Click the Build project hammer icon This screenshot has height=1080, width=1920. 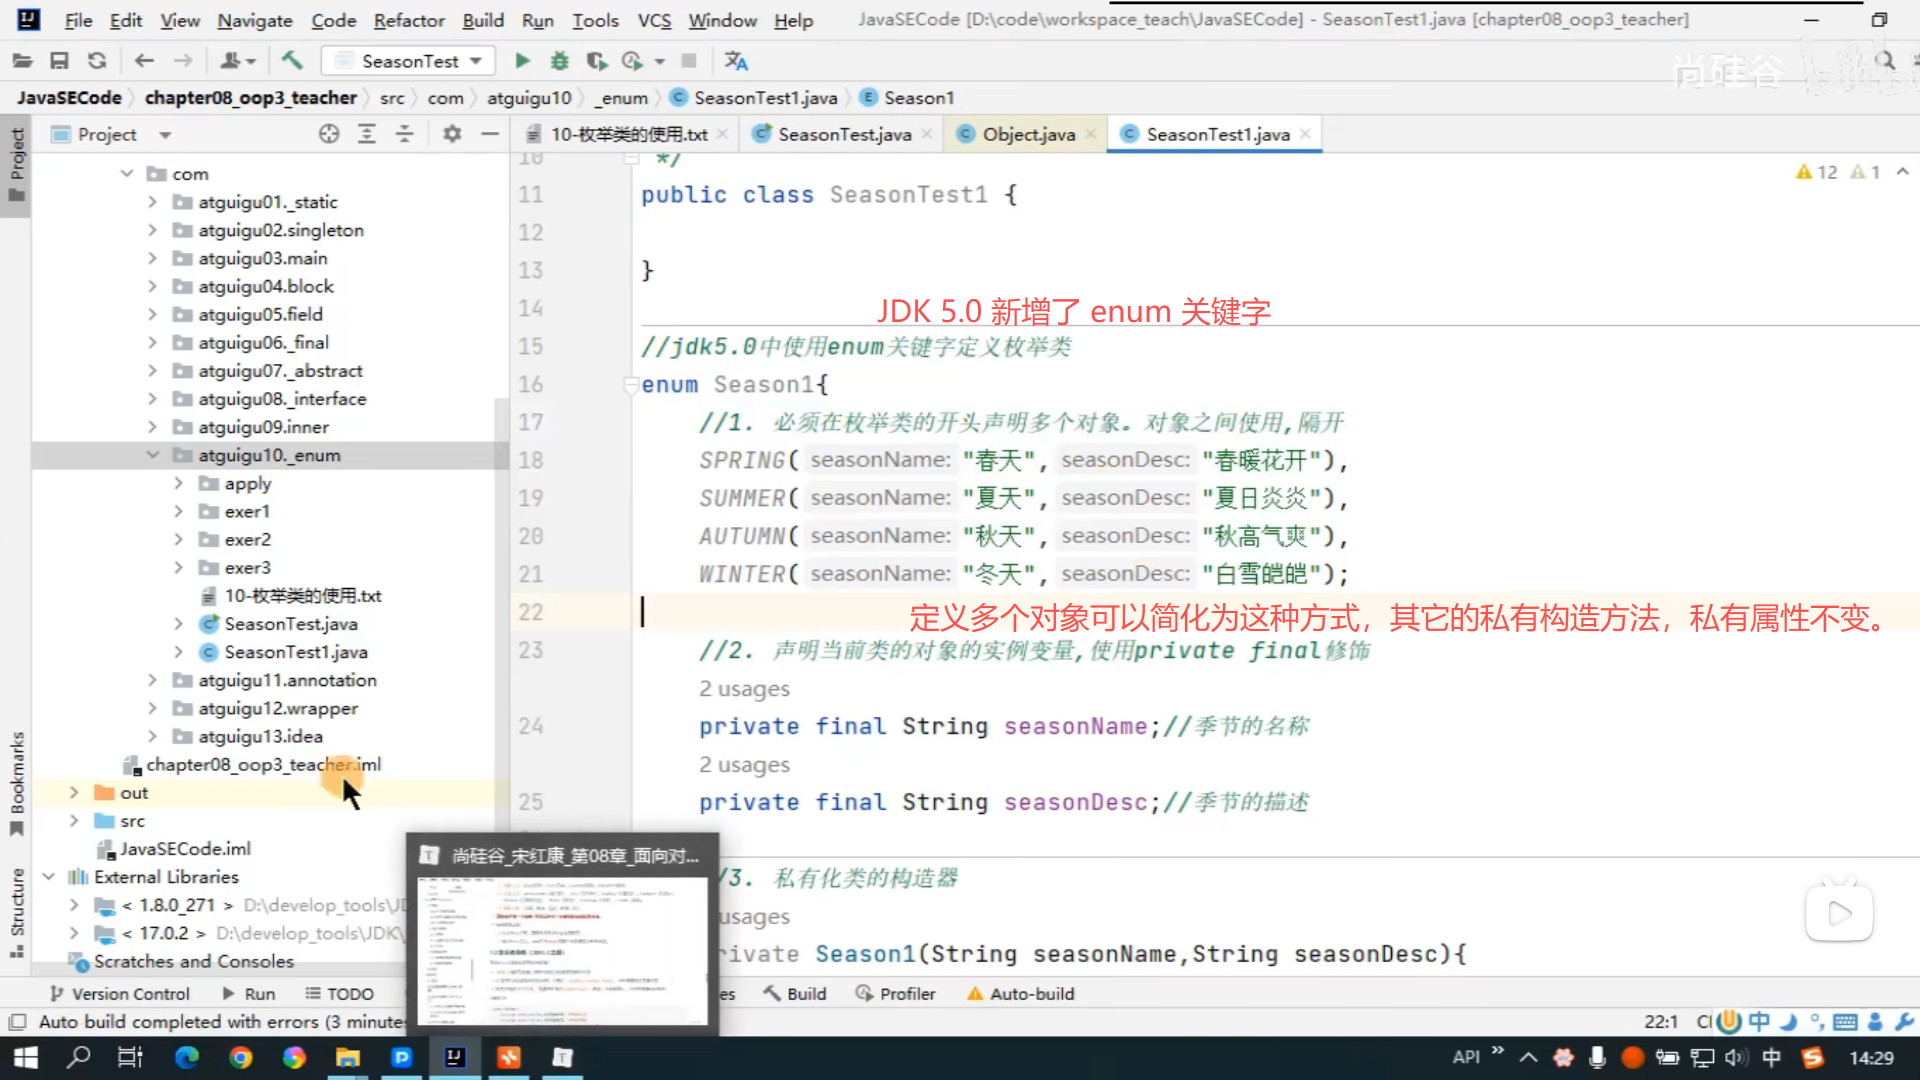tap(292, 61)
